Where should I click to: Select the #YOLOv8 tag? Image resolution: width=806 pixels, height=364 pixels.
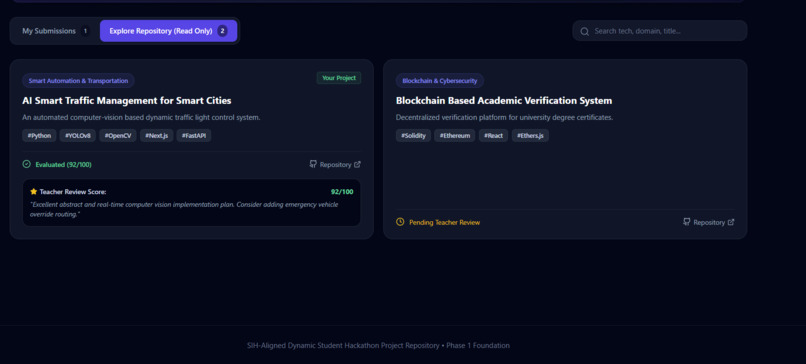pos(78,136)
